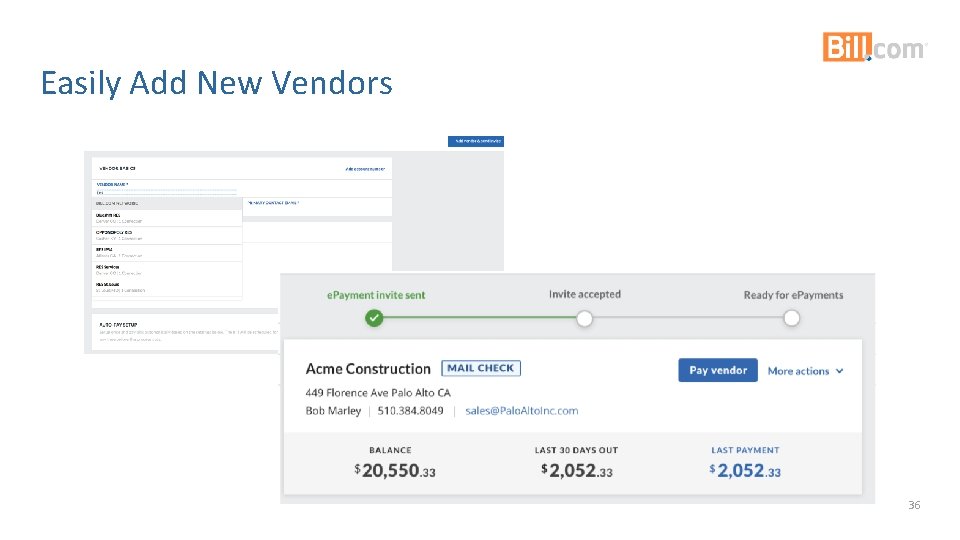
Task: Click the Primary Contact Name field
Action: [x=317, y=207]
